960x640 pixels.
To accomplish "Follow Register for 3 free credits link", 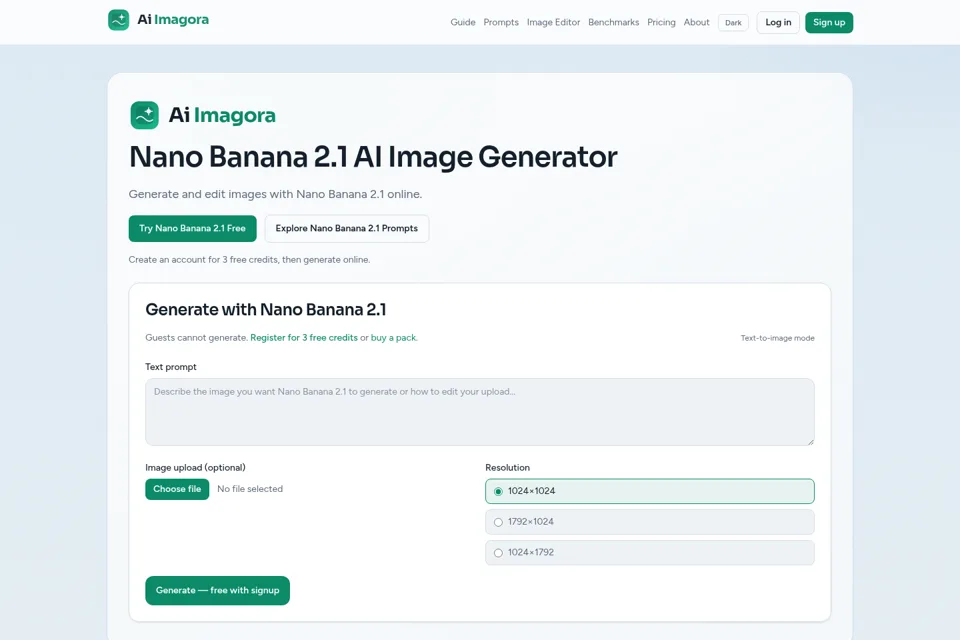I will click(x=304, y=337).
